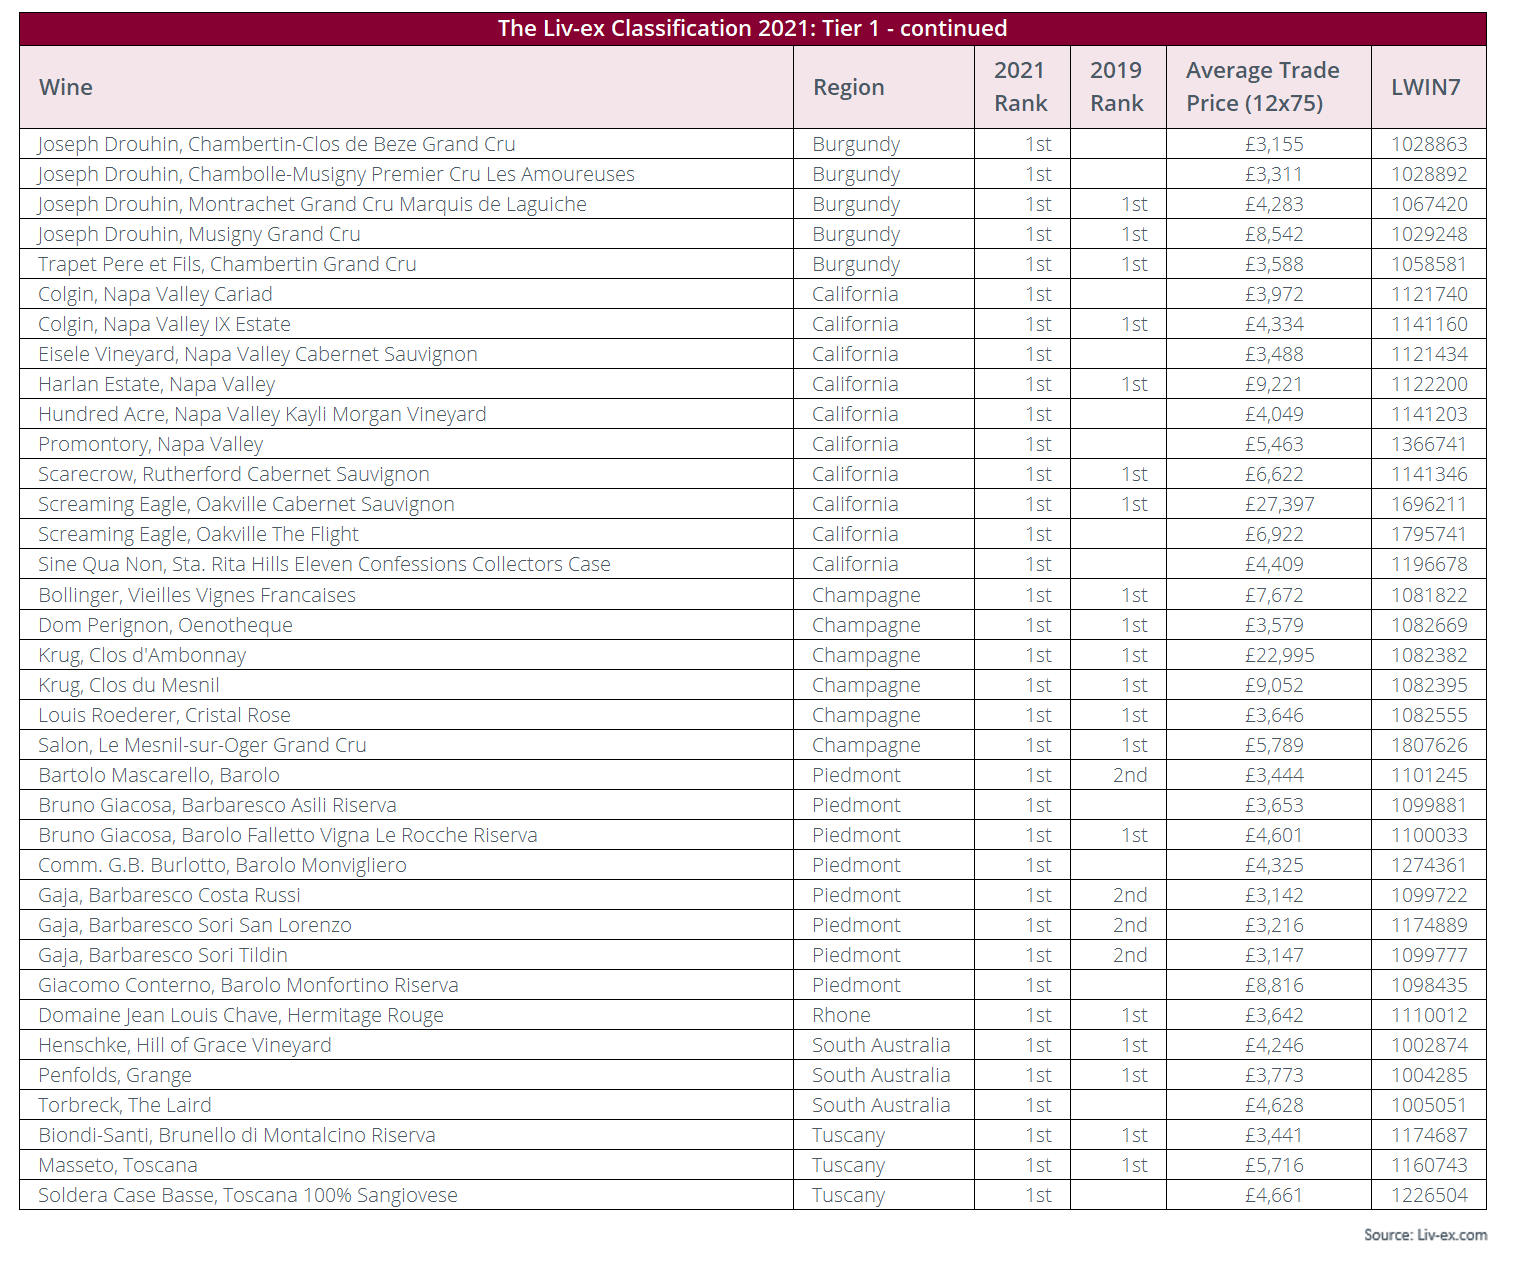Select the "Region" column header
This screenshot has height=1274, width=1514.
tap(848, 87)
